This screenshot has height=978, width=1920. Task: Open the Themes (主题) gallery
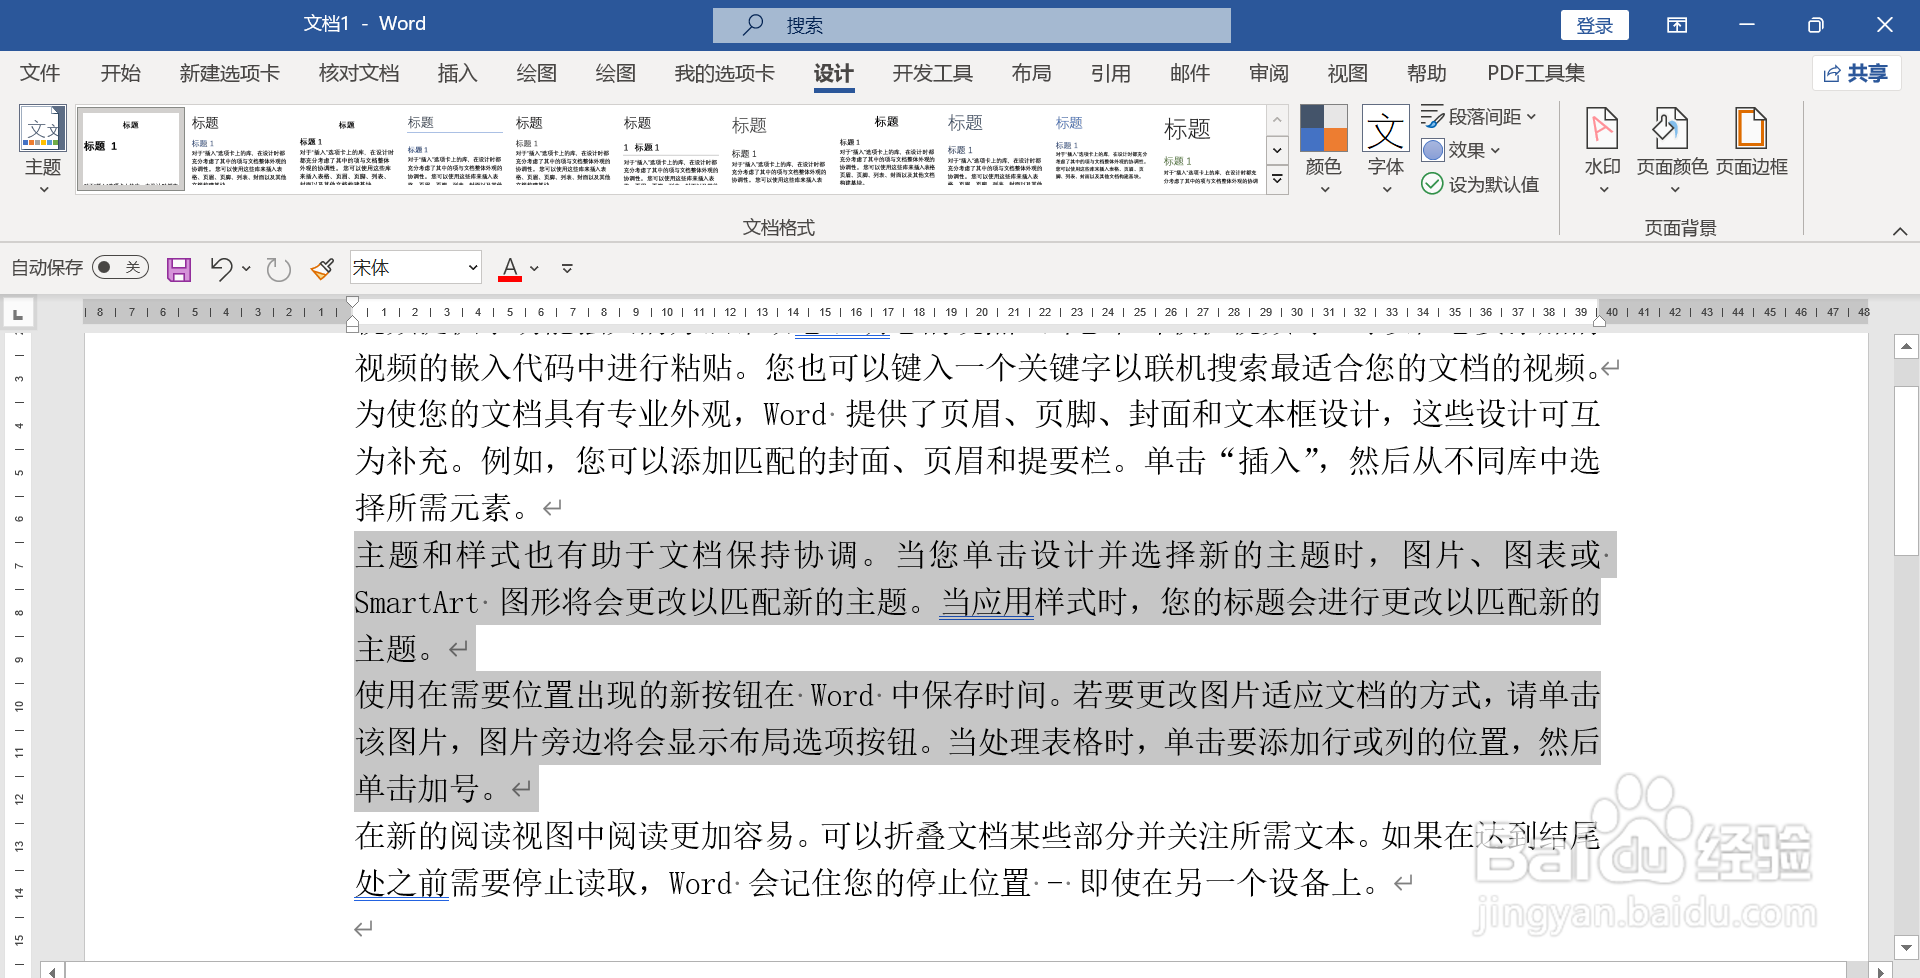click(x=43, y=148)
